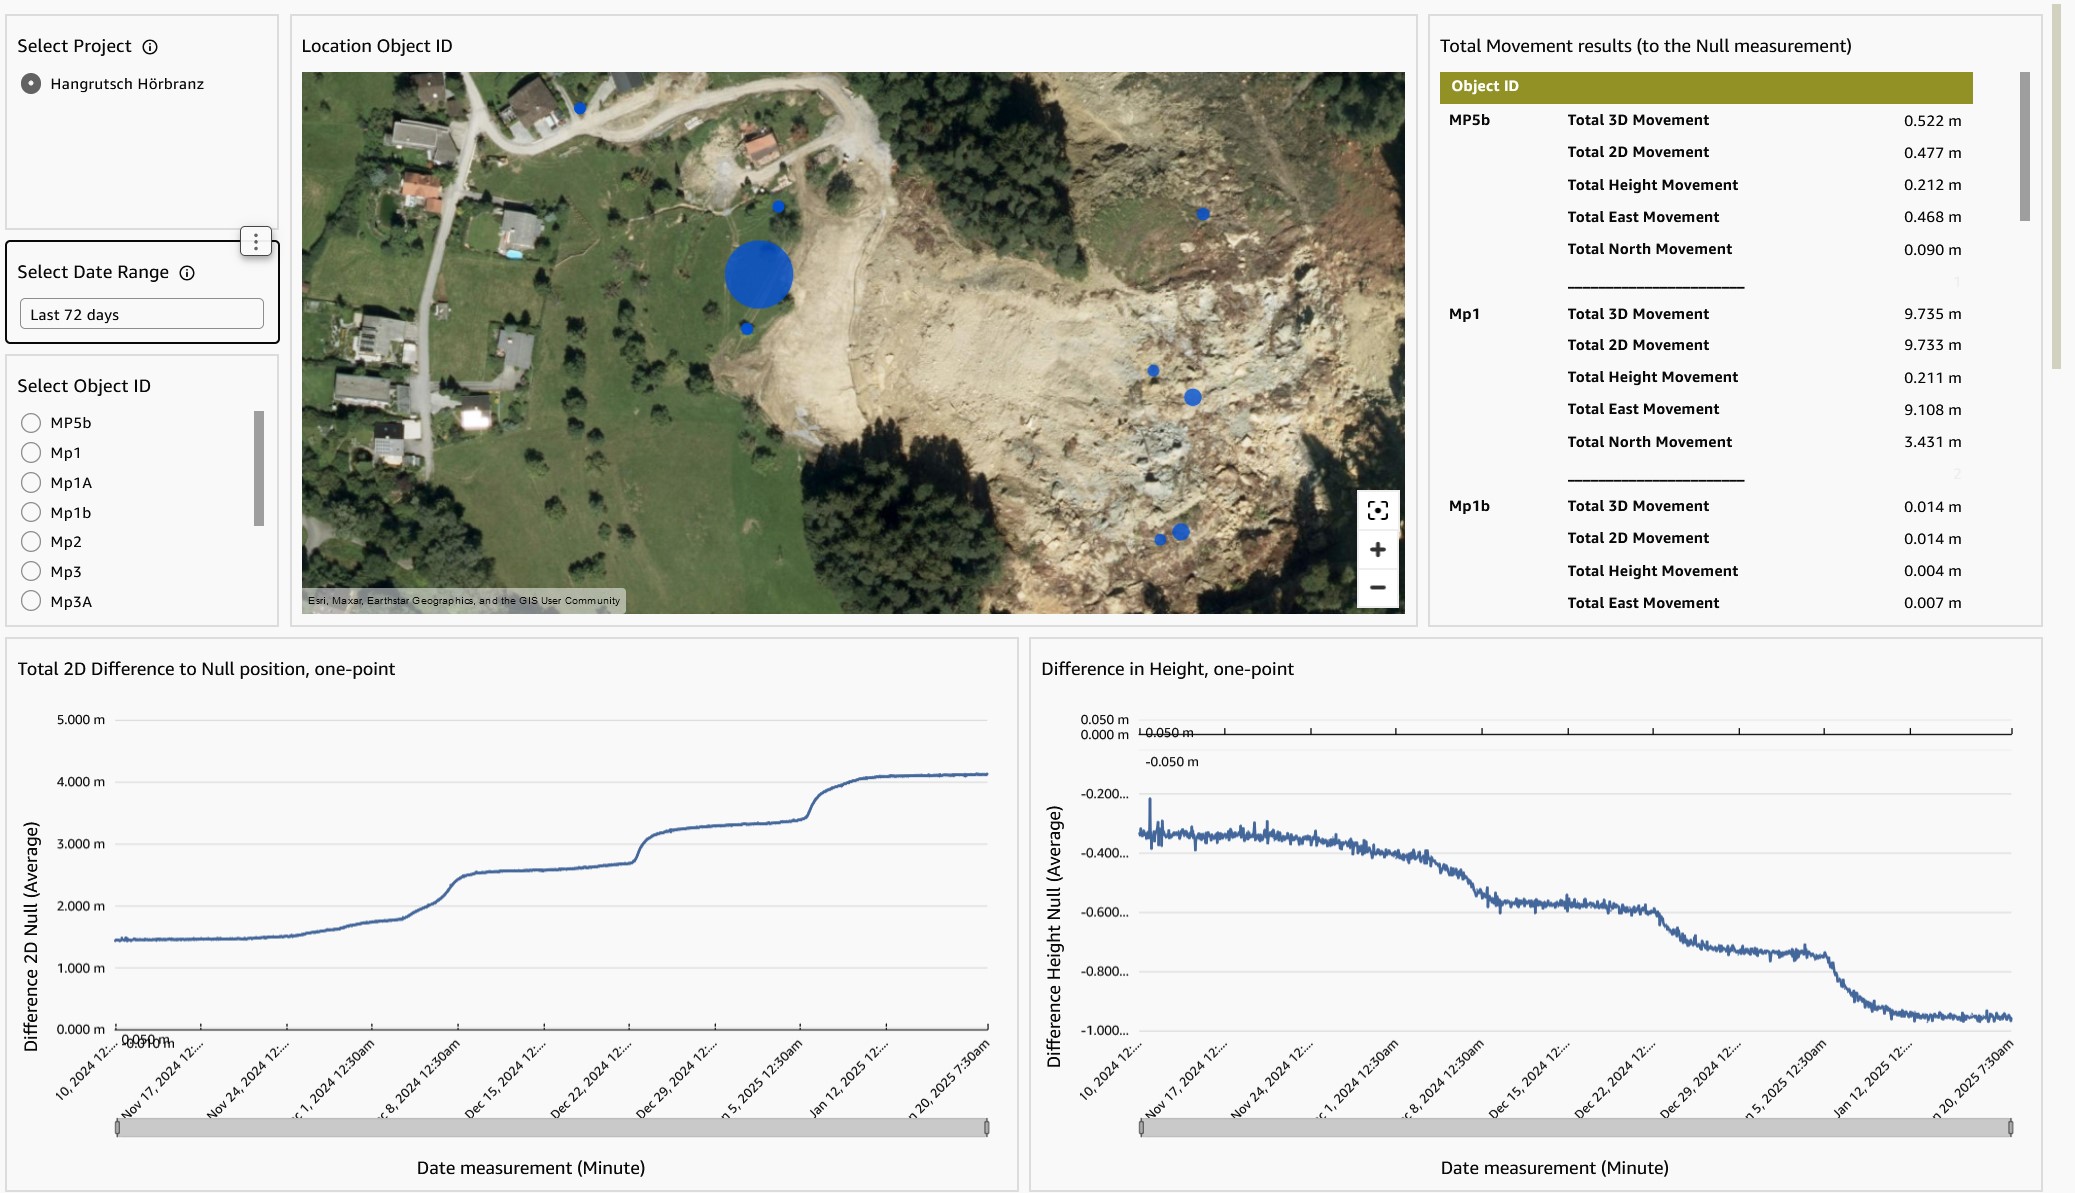Select the MP5b object radio button
2075x1193 pixels.
click(x=31, y=423)
